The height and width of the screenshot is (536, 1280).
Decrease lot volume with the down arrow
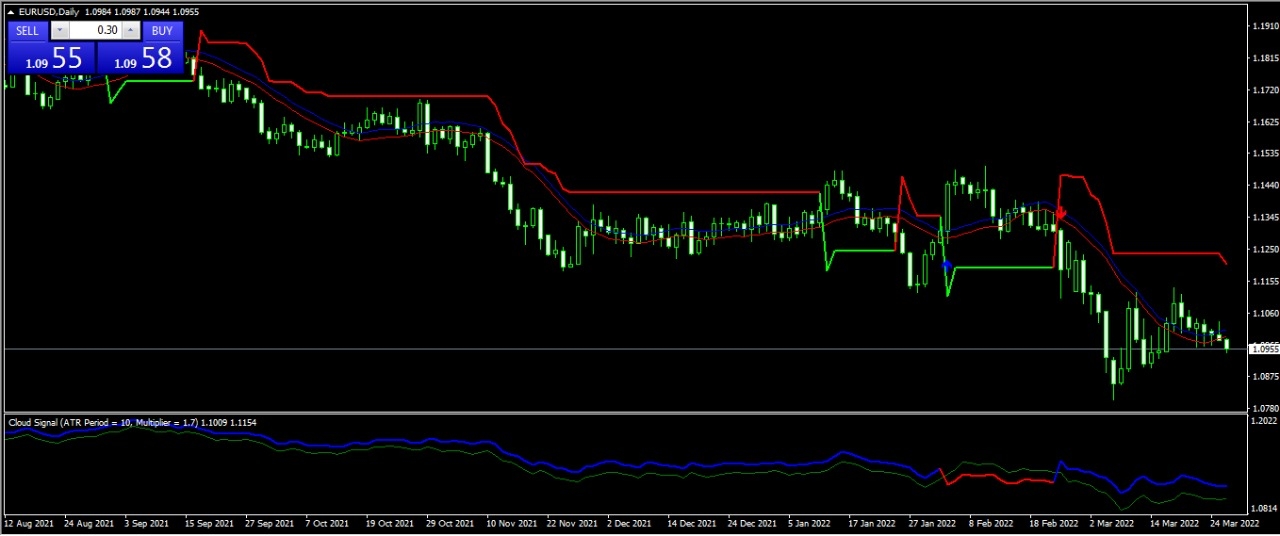57,31
